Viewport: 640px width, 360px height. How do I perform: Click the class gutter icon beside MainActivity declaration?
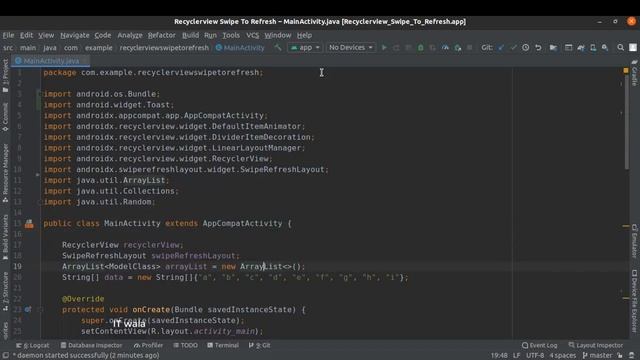point(29,224)
